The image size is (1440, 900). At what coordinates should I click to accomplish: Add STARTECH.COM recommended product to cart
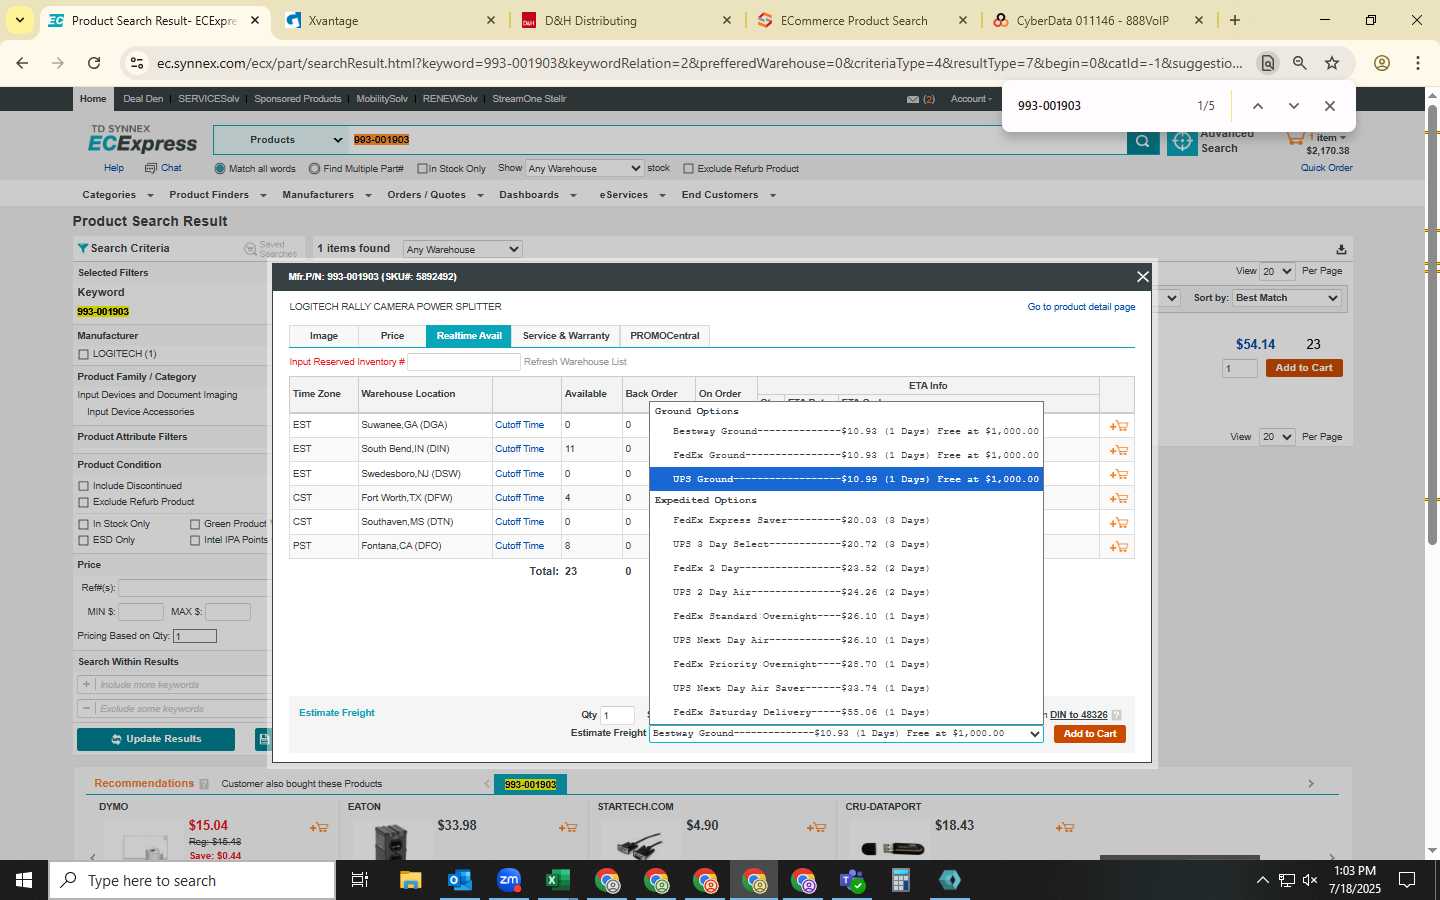pos(816,827)
